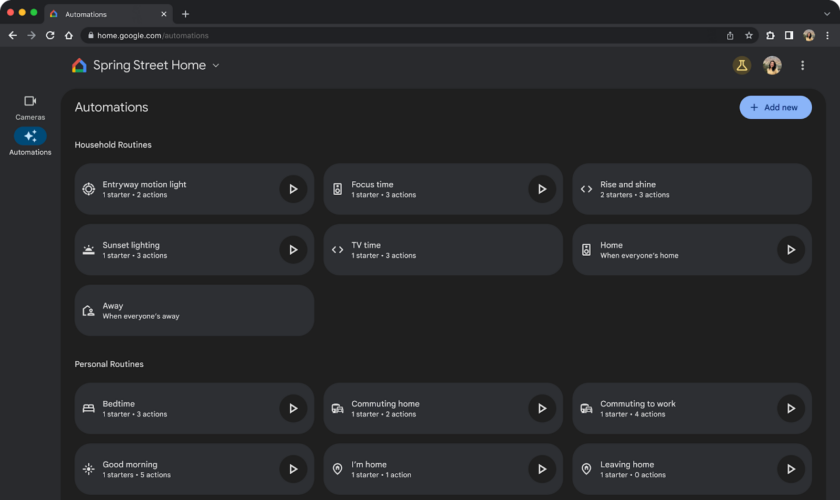The image size is (840, 500).
Task: Open the three-dot more options menu
Action: pyautogui.click(x=802, y=66)
